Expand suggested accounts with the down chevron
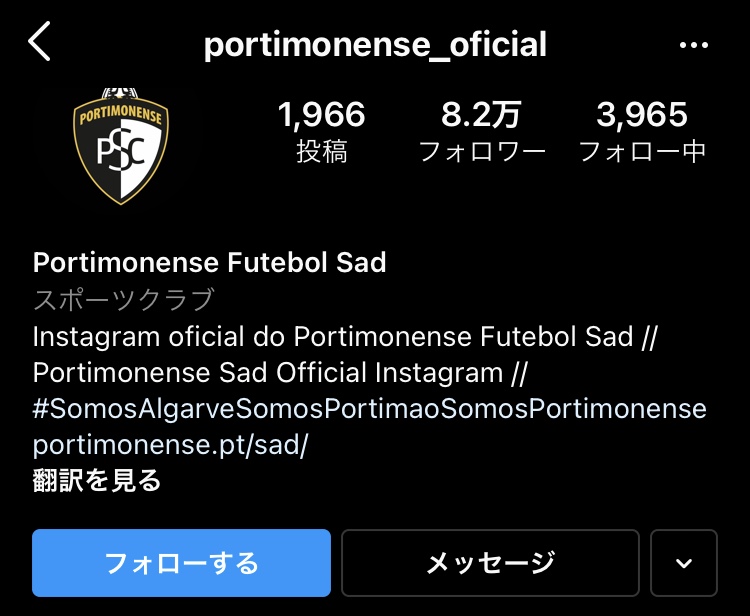The height and width of the screenshot is (616, 750). pos(684,563)
